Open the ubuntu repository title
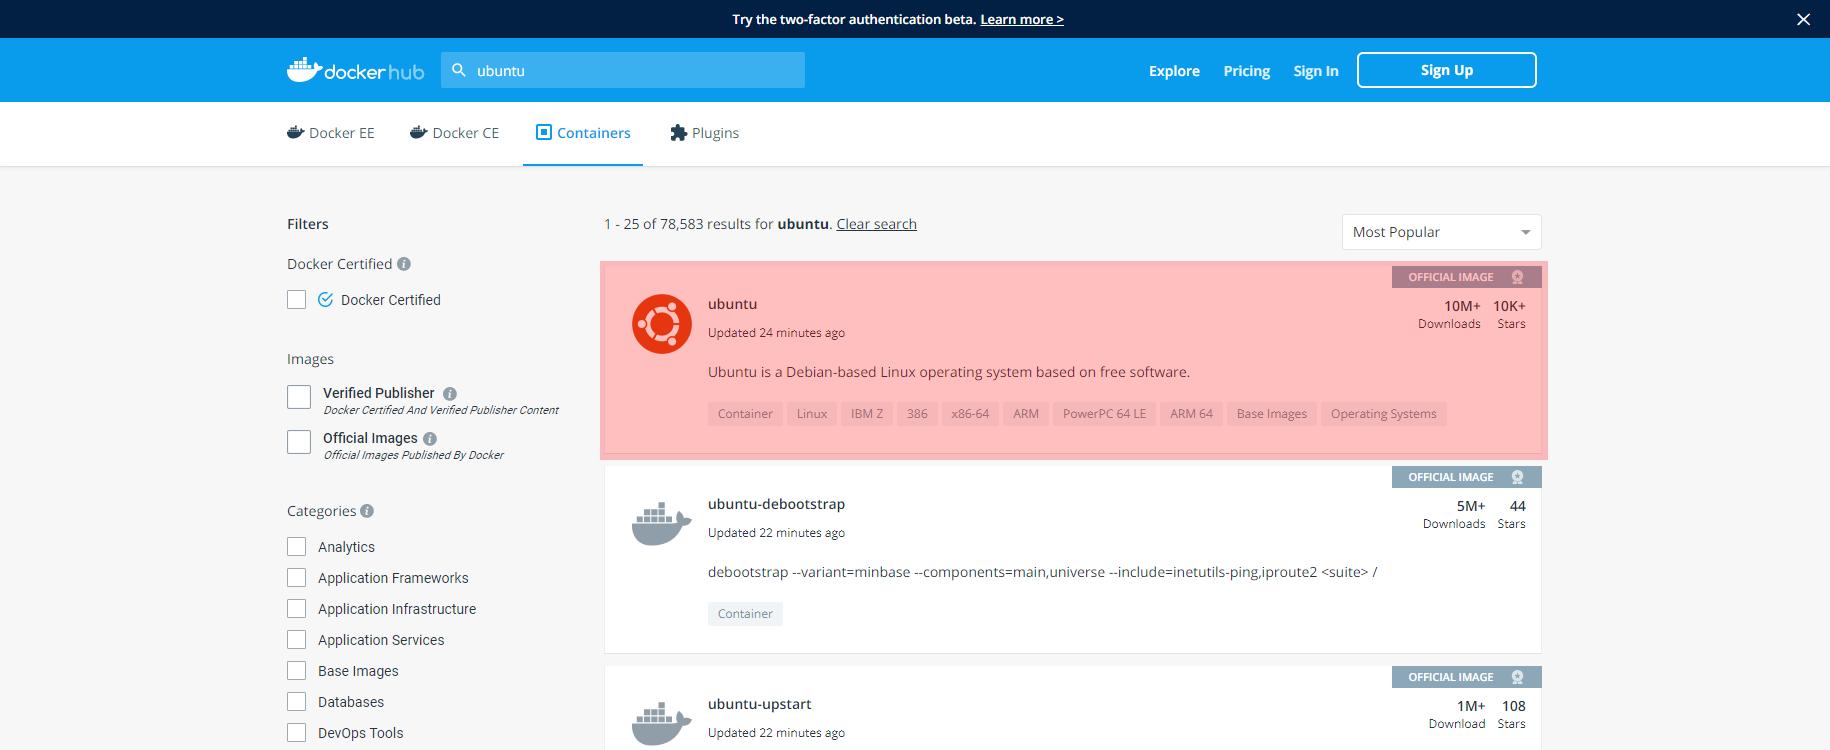Image resolution: width=1830 pixels, height=750 pixels. tap(733, 304)
